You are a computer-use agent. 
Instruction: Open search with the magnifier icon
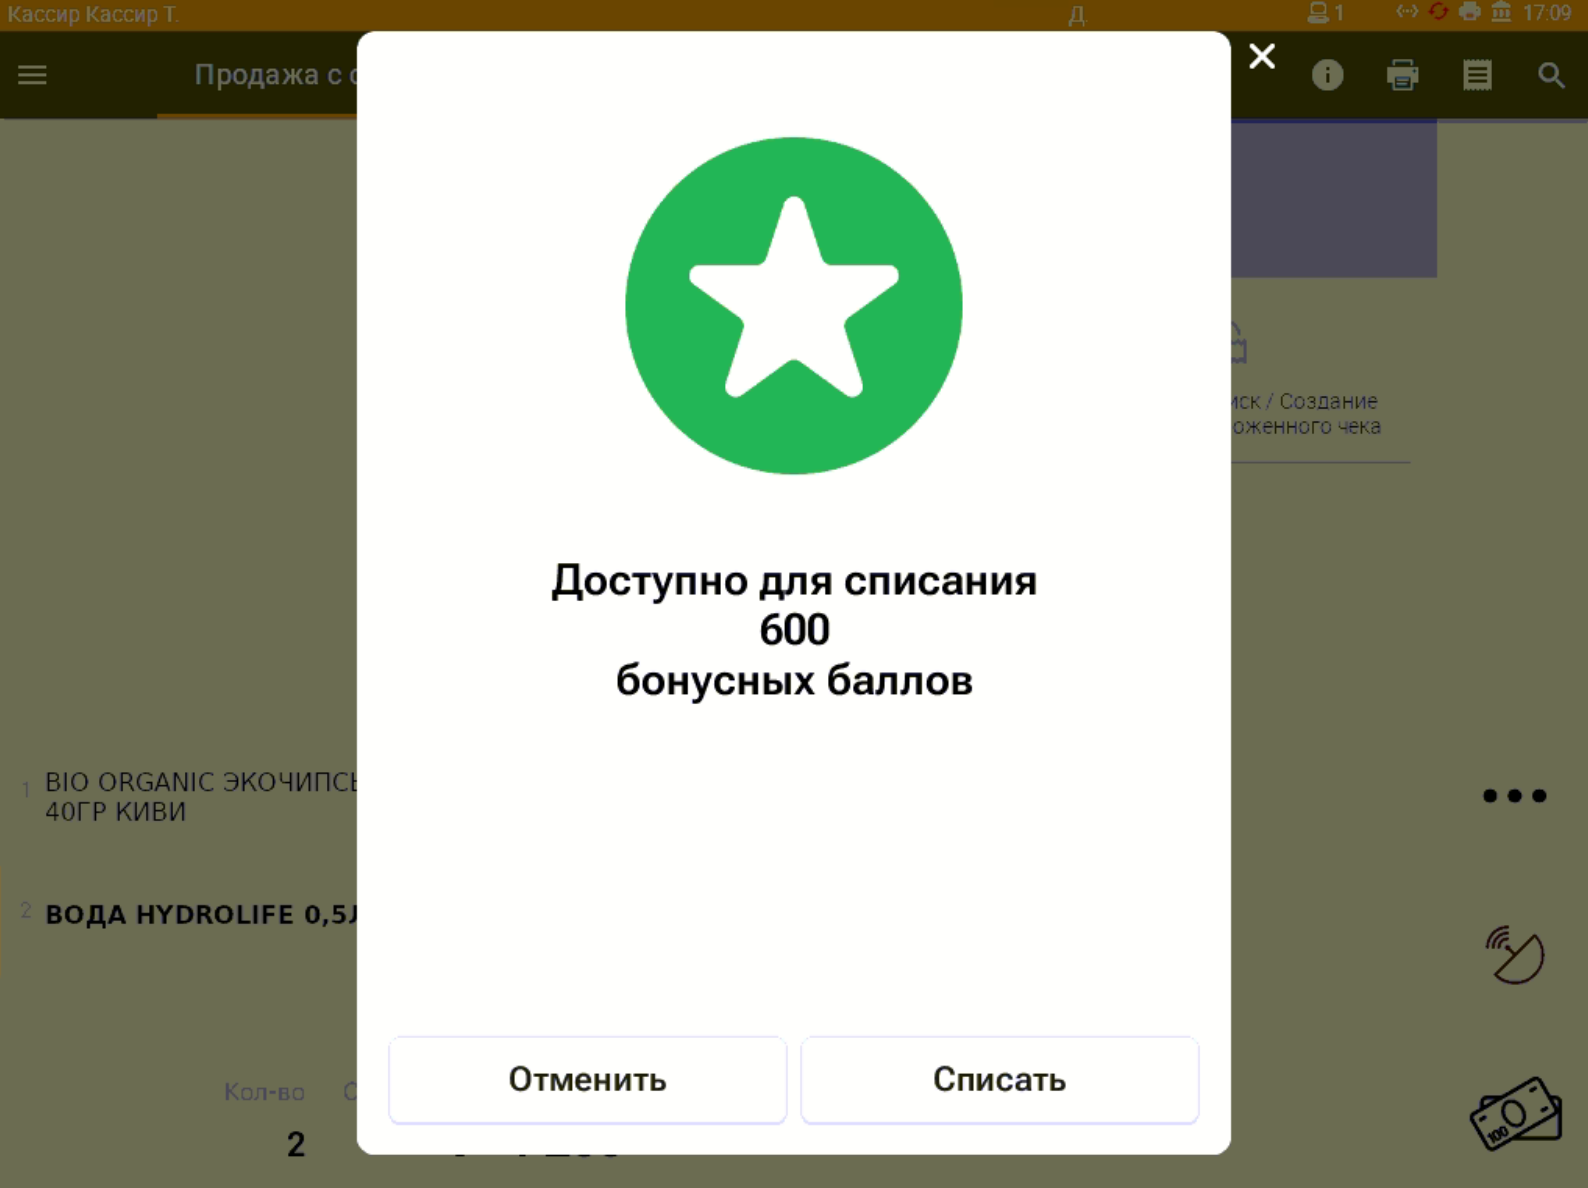[1551, 75]
